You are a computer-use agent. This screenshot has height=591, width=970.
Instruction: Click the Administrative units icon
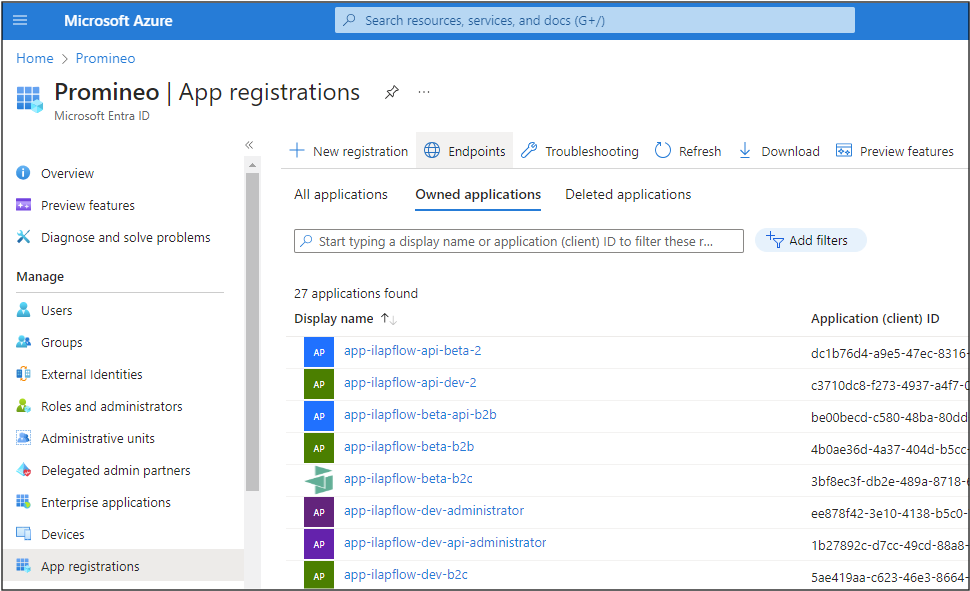[x=24, y=438]
